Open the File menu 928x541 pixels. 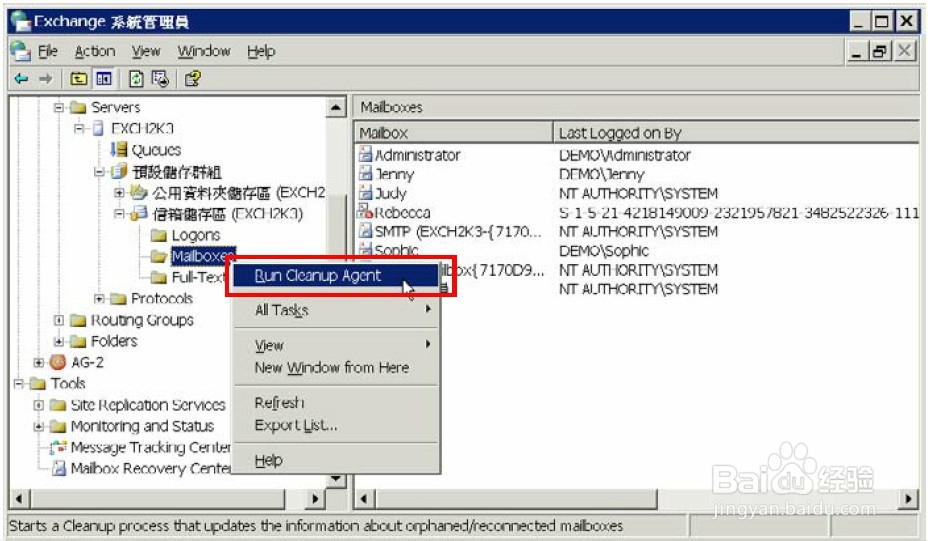coord(47,51)
